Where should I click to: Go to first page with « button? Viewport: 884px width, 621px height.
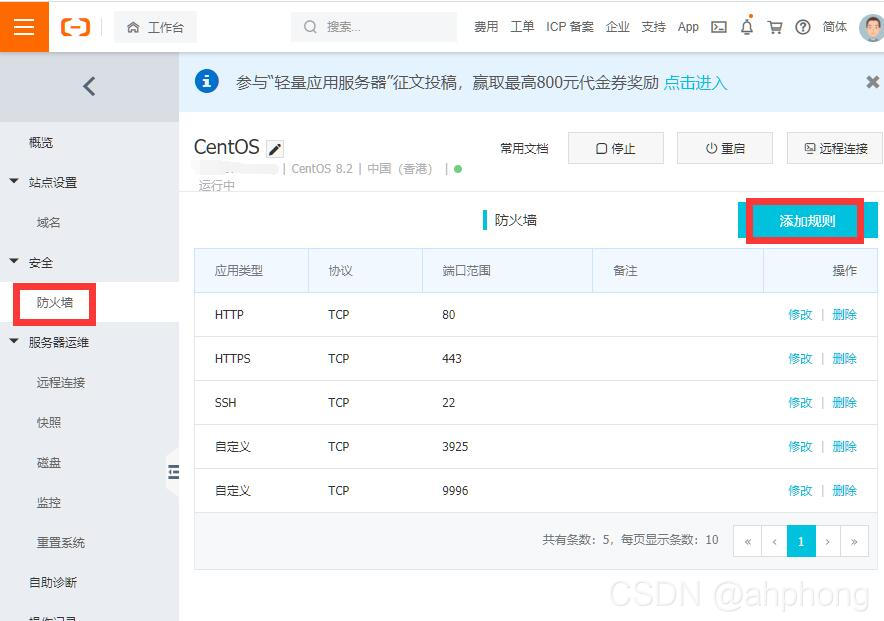(x=748, y=541)
